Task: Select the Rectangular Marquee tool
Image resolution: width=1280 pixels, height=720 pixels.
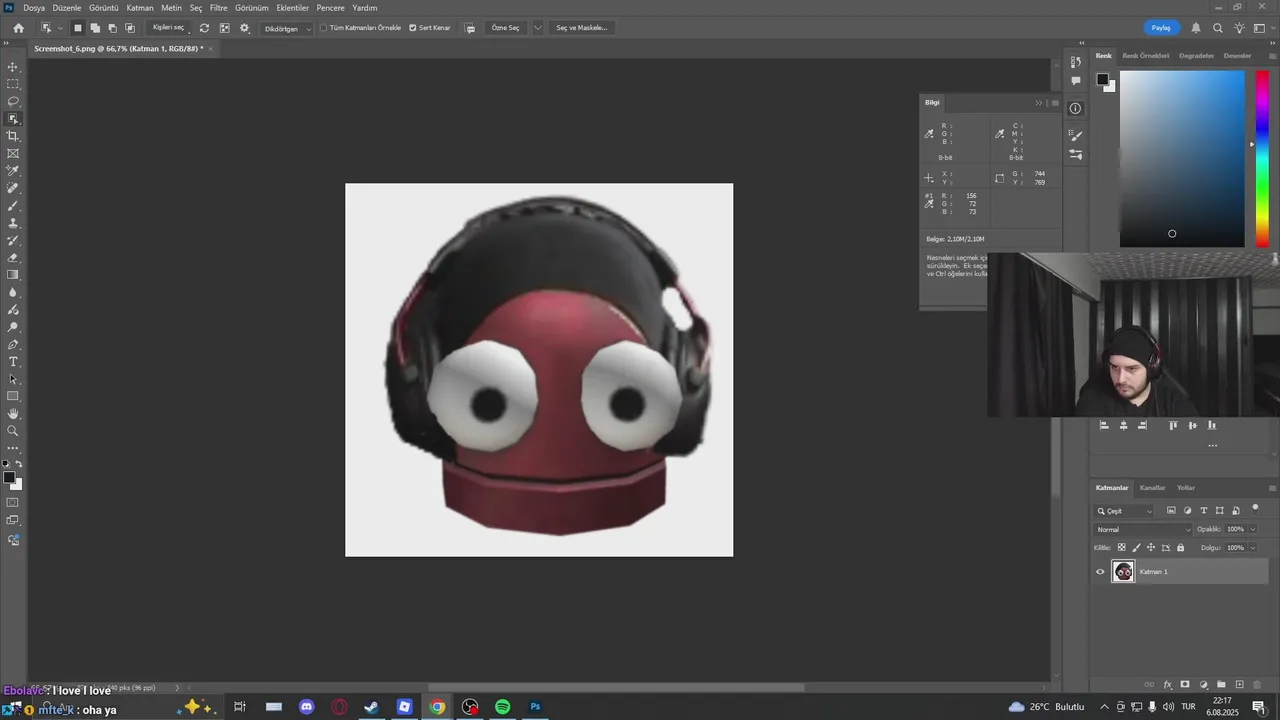Action: [13, 84]
